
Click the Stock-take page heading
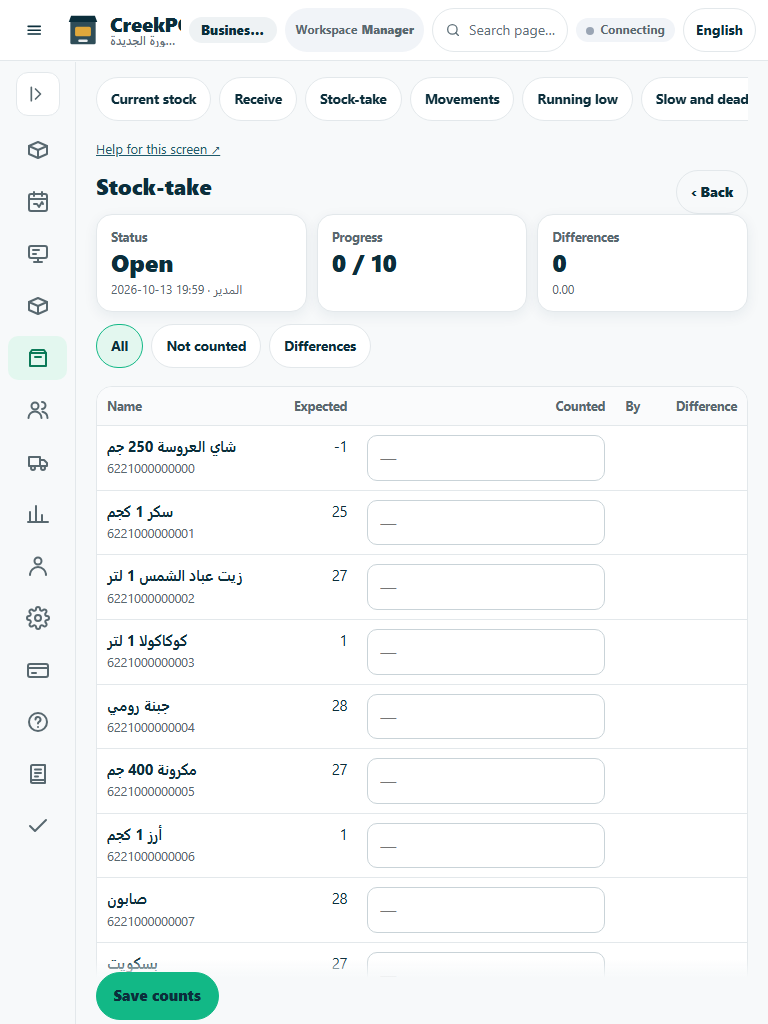154,187
